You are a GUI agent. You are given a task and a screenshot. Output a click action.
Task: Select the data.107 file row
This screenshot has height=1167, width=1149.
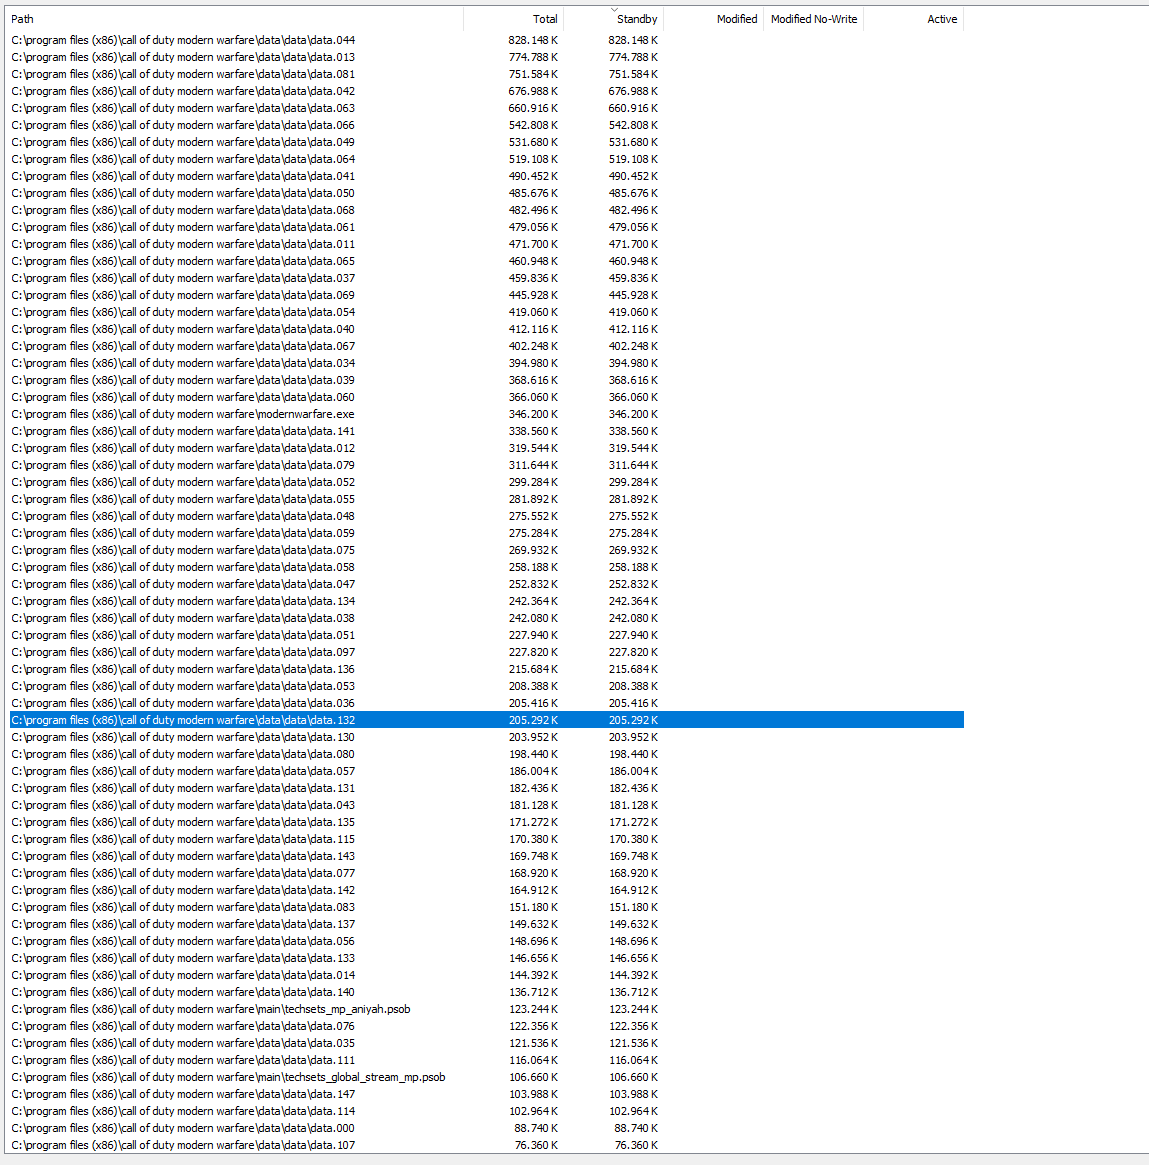point(487,1145)
